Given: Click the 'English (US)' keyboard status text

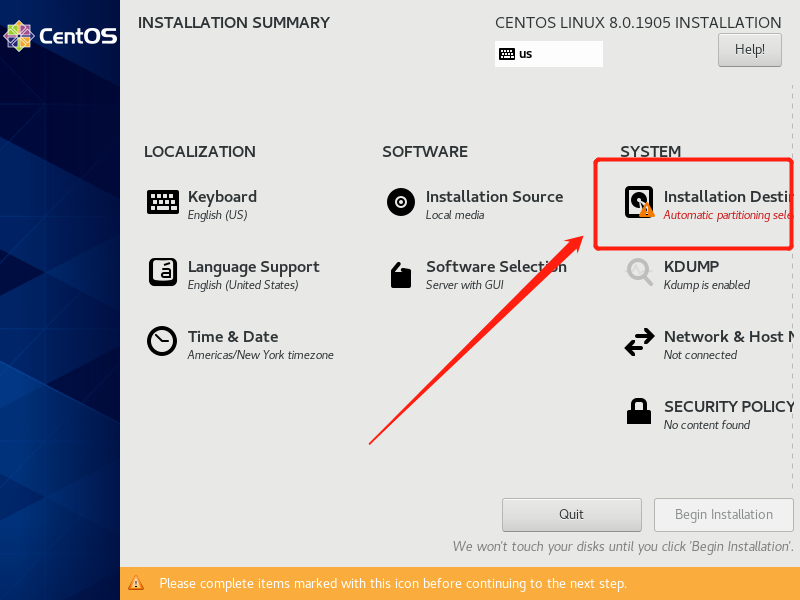Looking at the screenshot, I should (x=217, y=215).
